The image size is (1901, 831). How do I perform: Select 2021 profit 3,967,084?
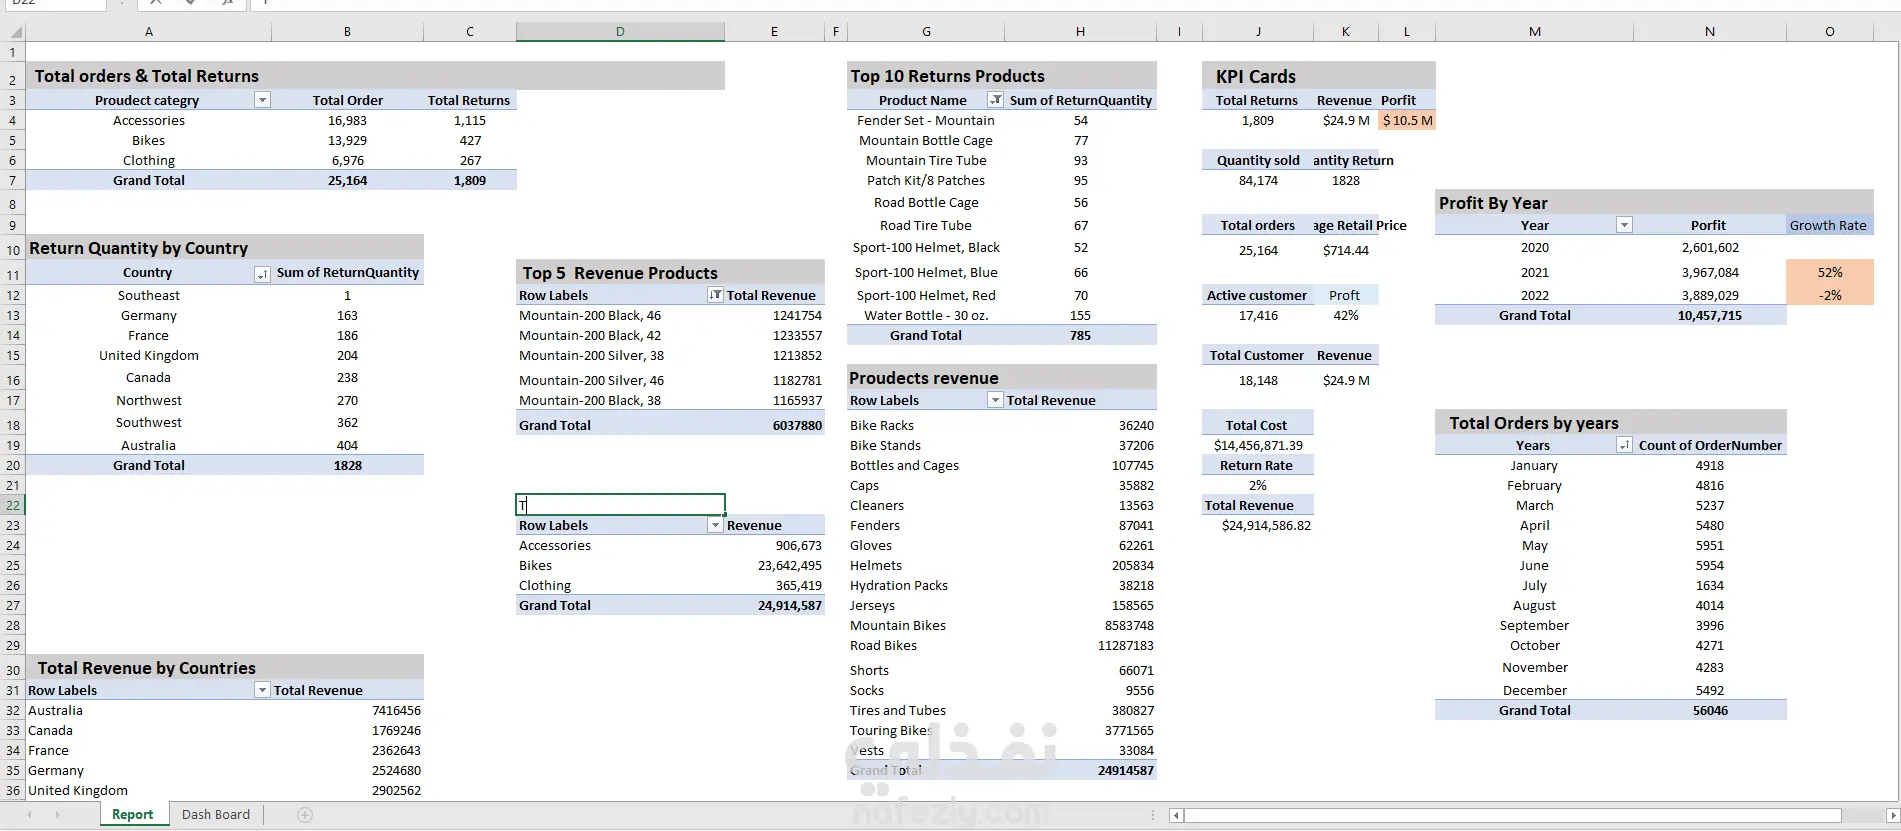(x=1710, y=272)
